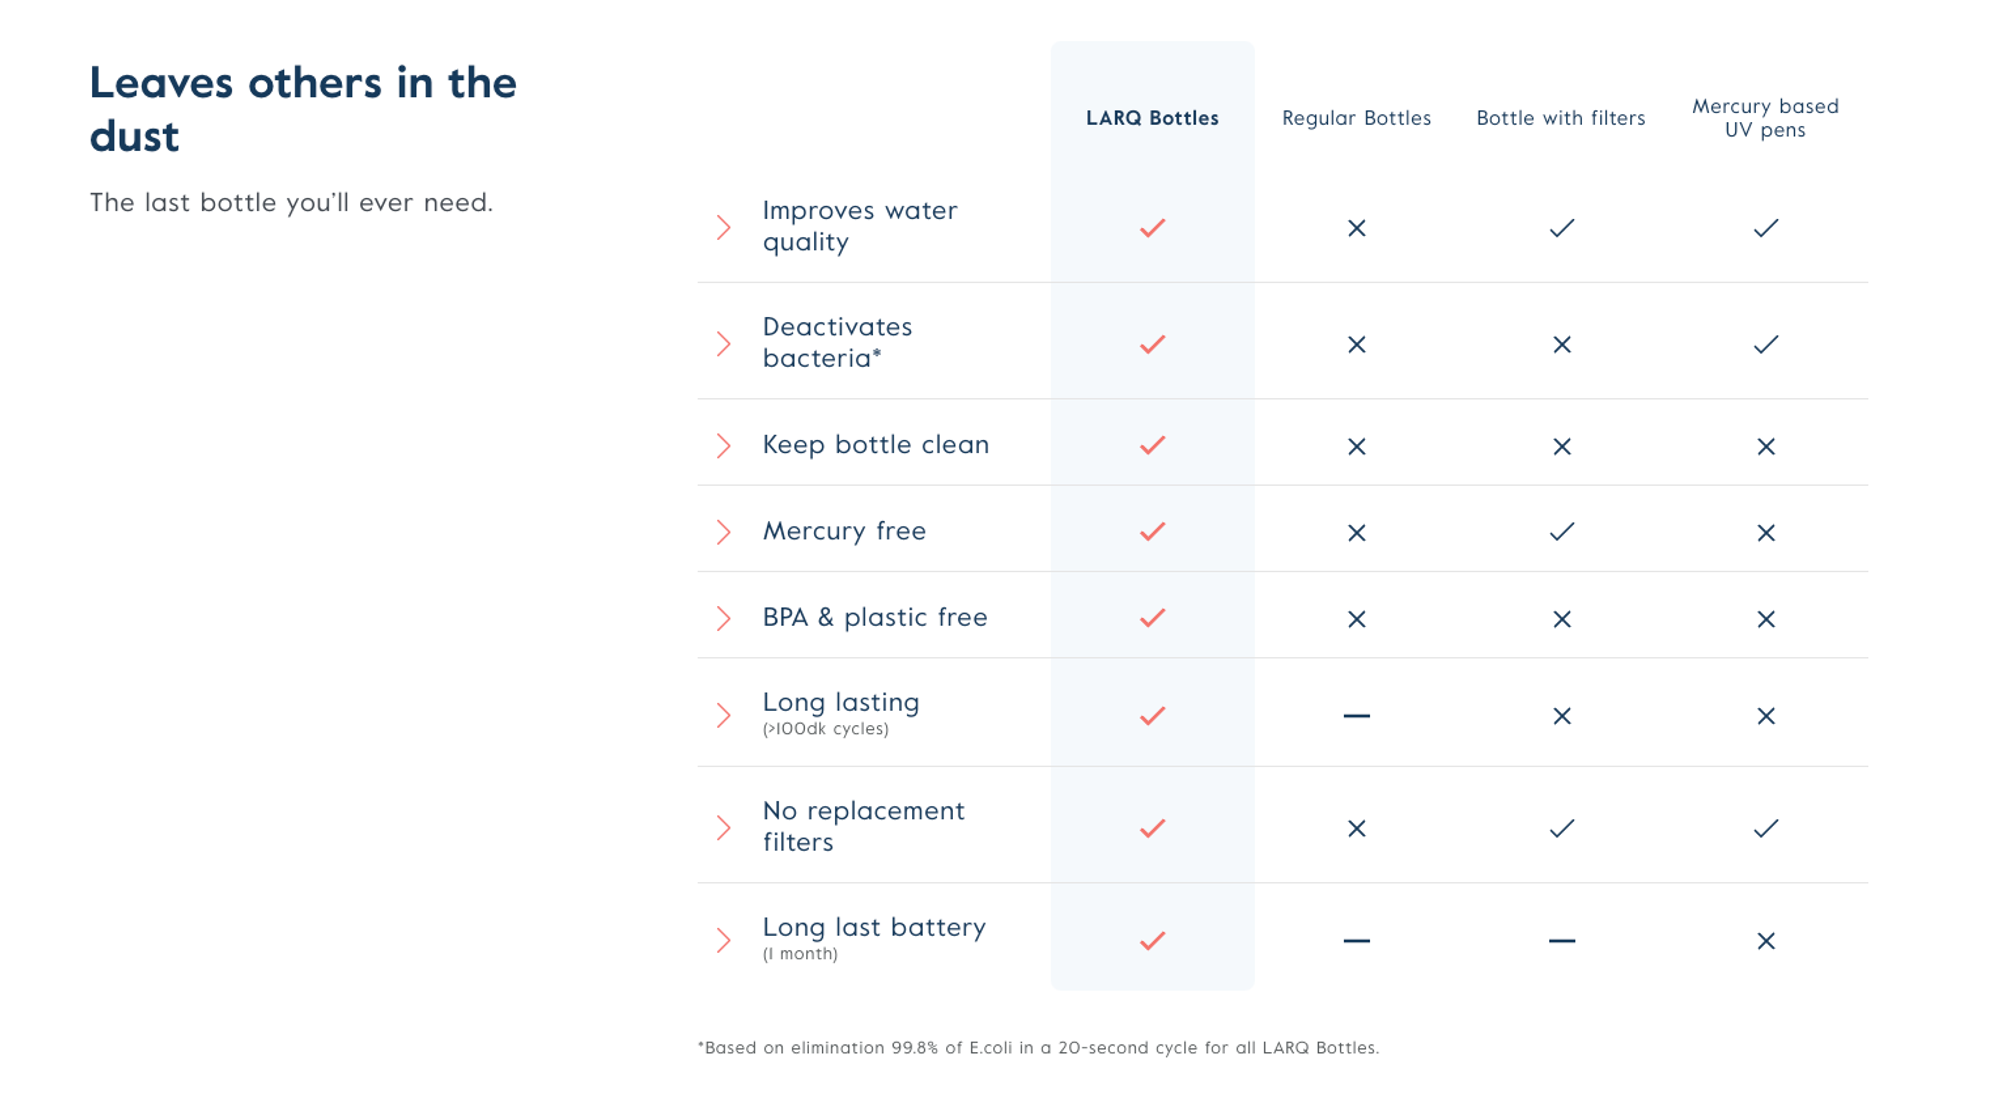Click LARQ red checkmark for Improves water quality
2000x1100 pixels.
point(1153,228)
